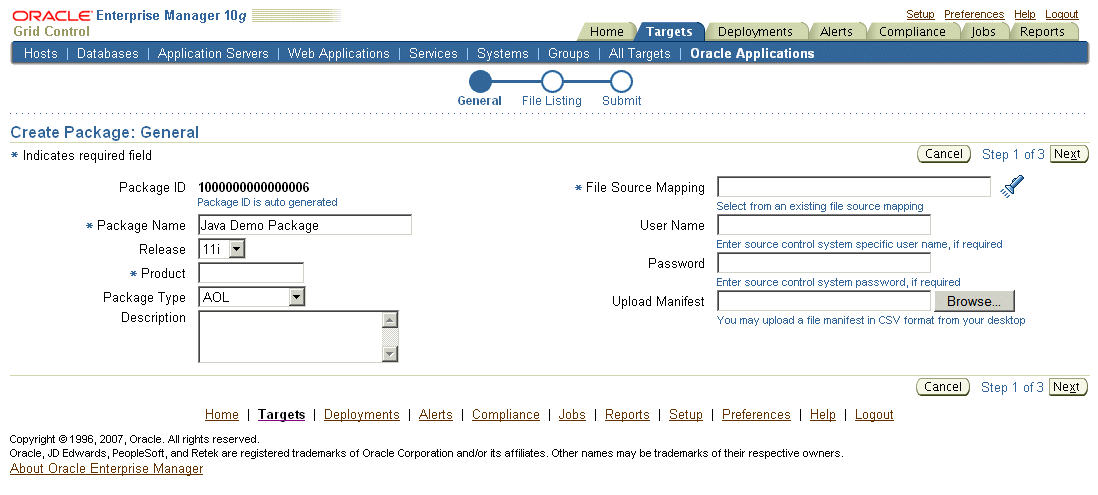Viewport: 1098px width, 495px height.
Task: Open the footer Alerts link
Action: (x=436, y=414)
